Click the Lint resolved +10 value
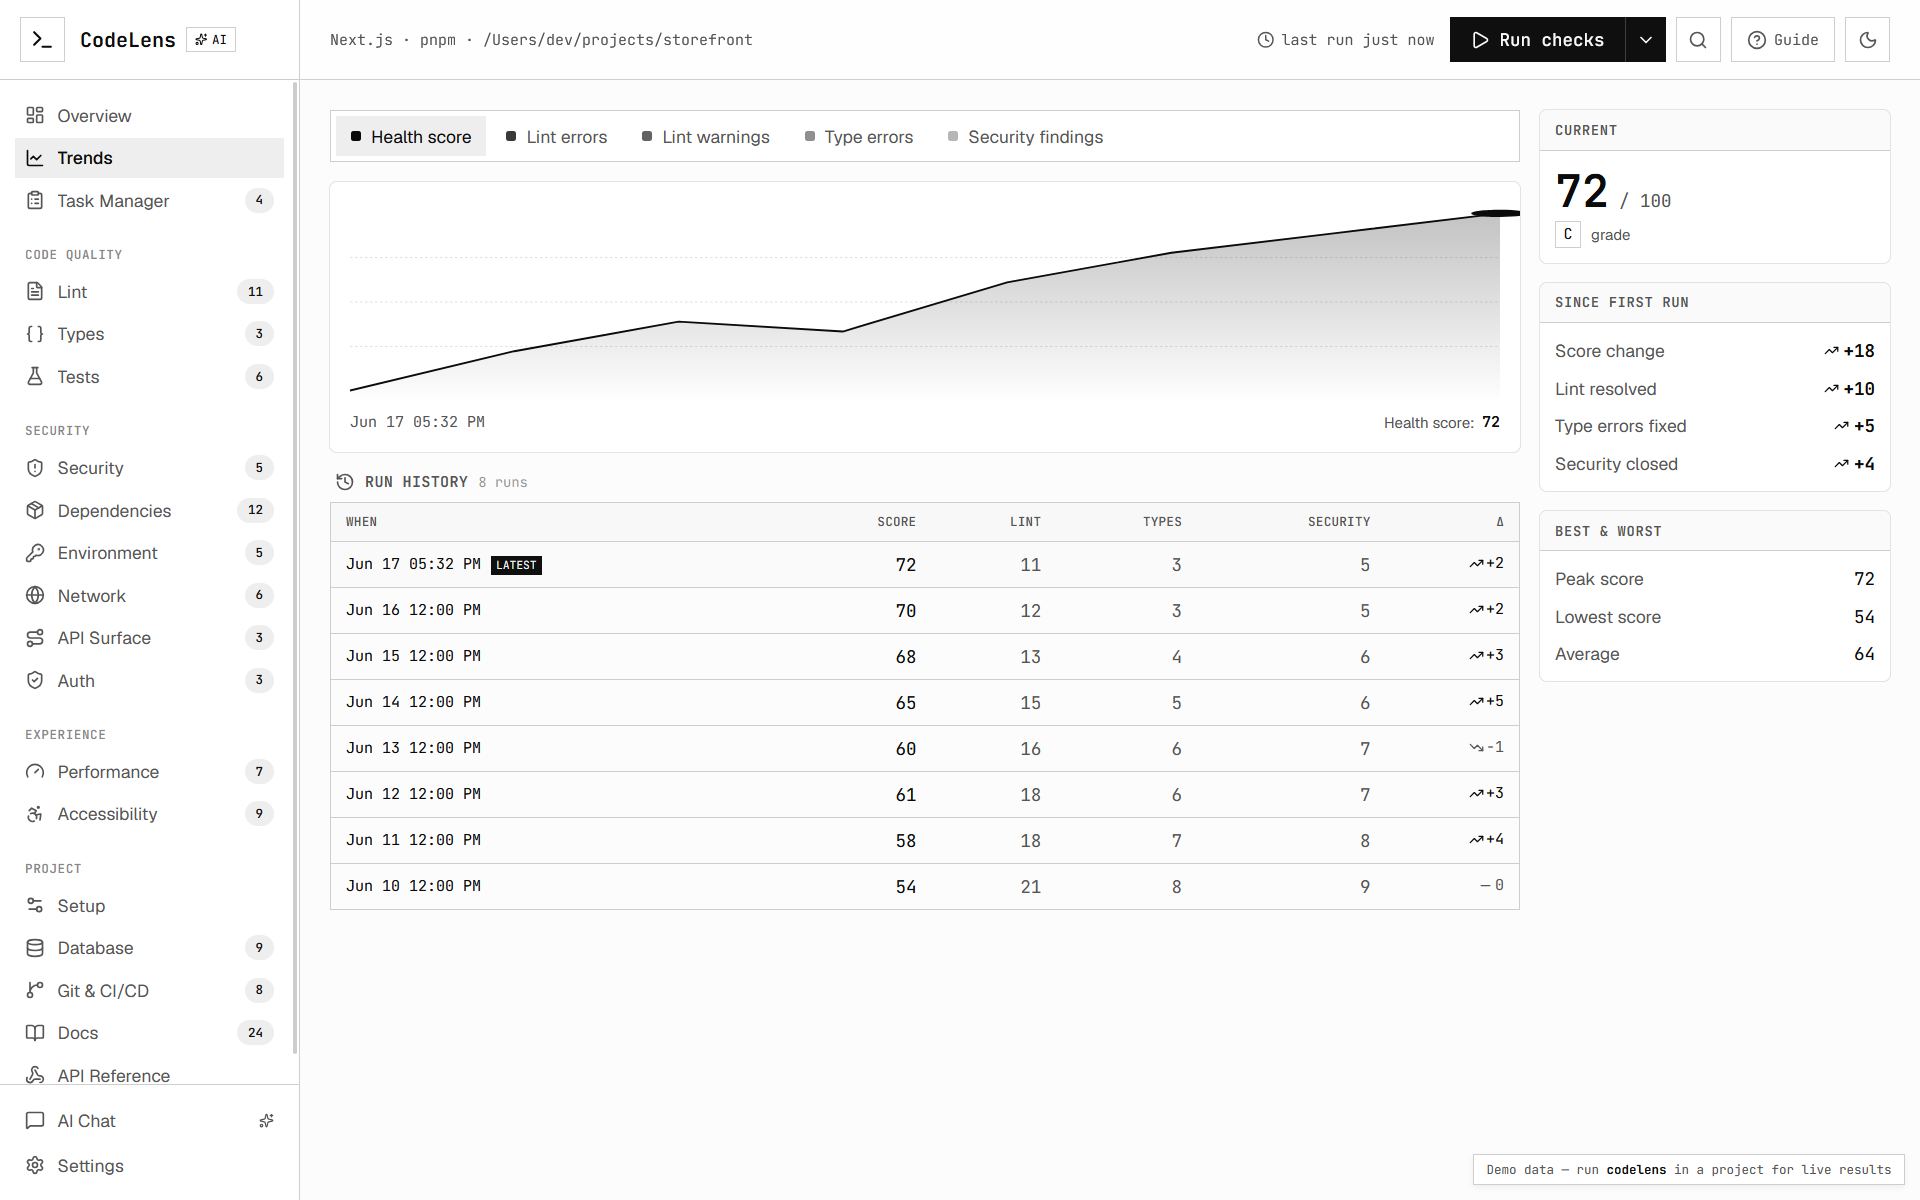 [1849, 389]
